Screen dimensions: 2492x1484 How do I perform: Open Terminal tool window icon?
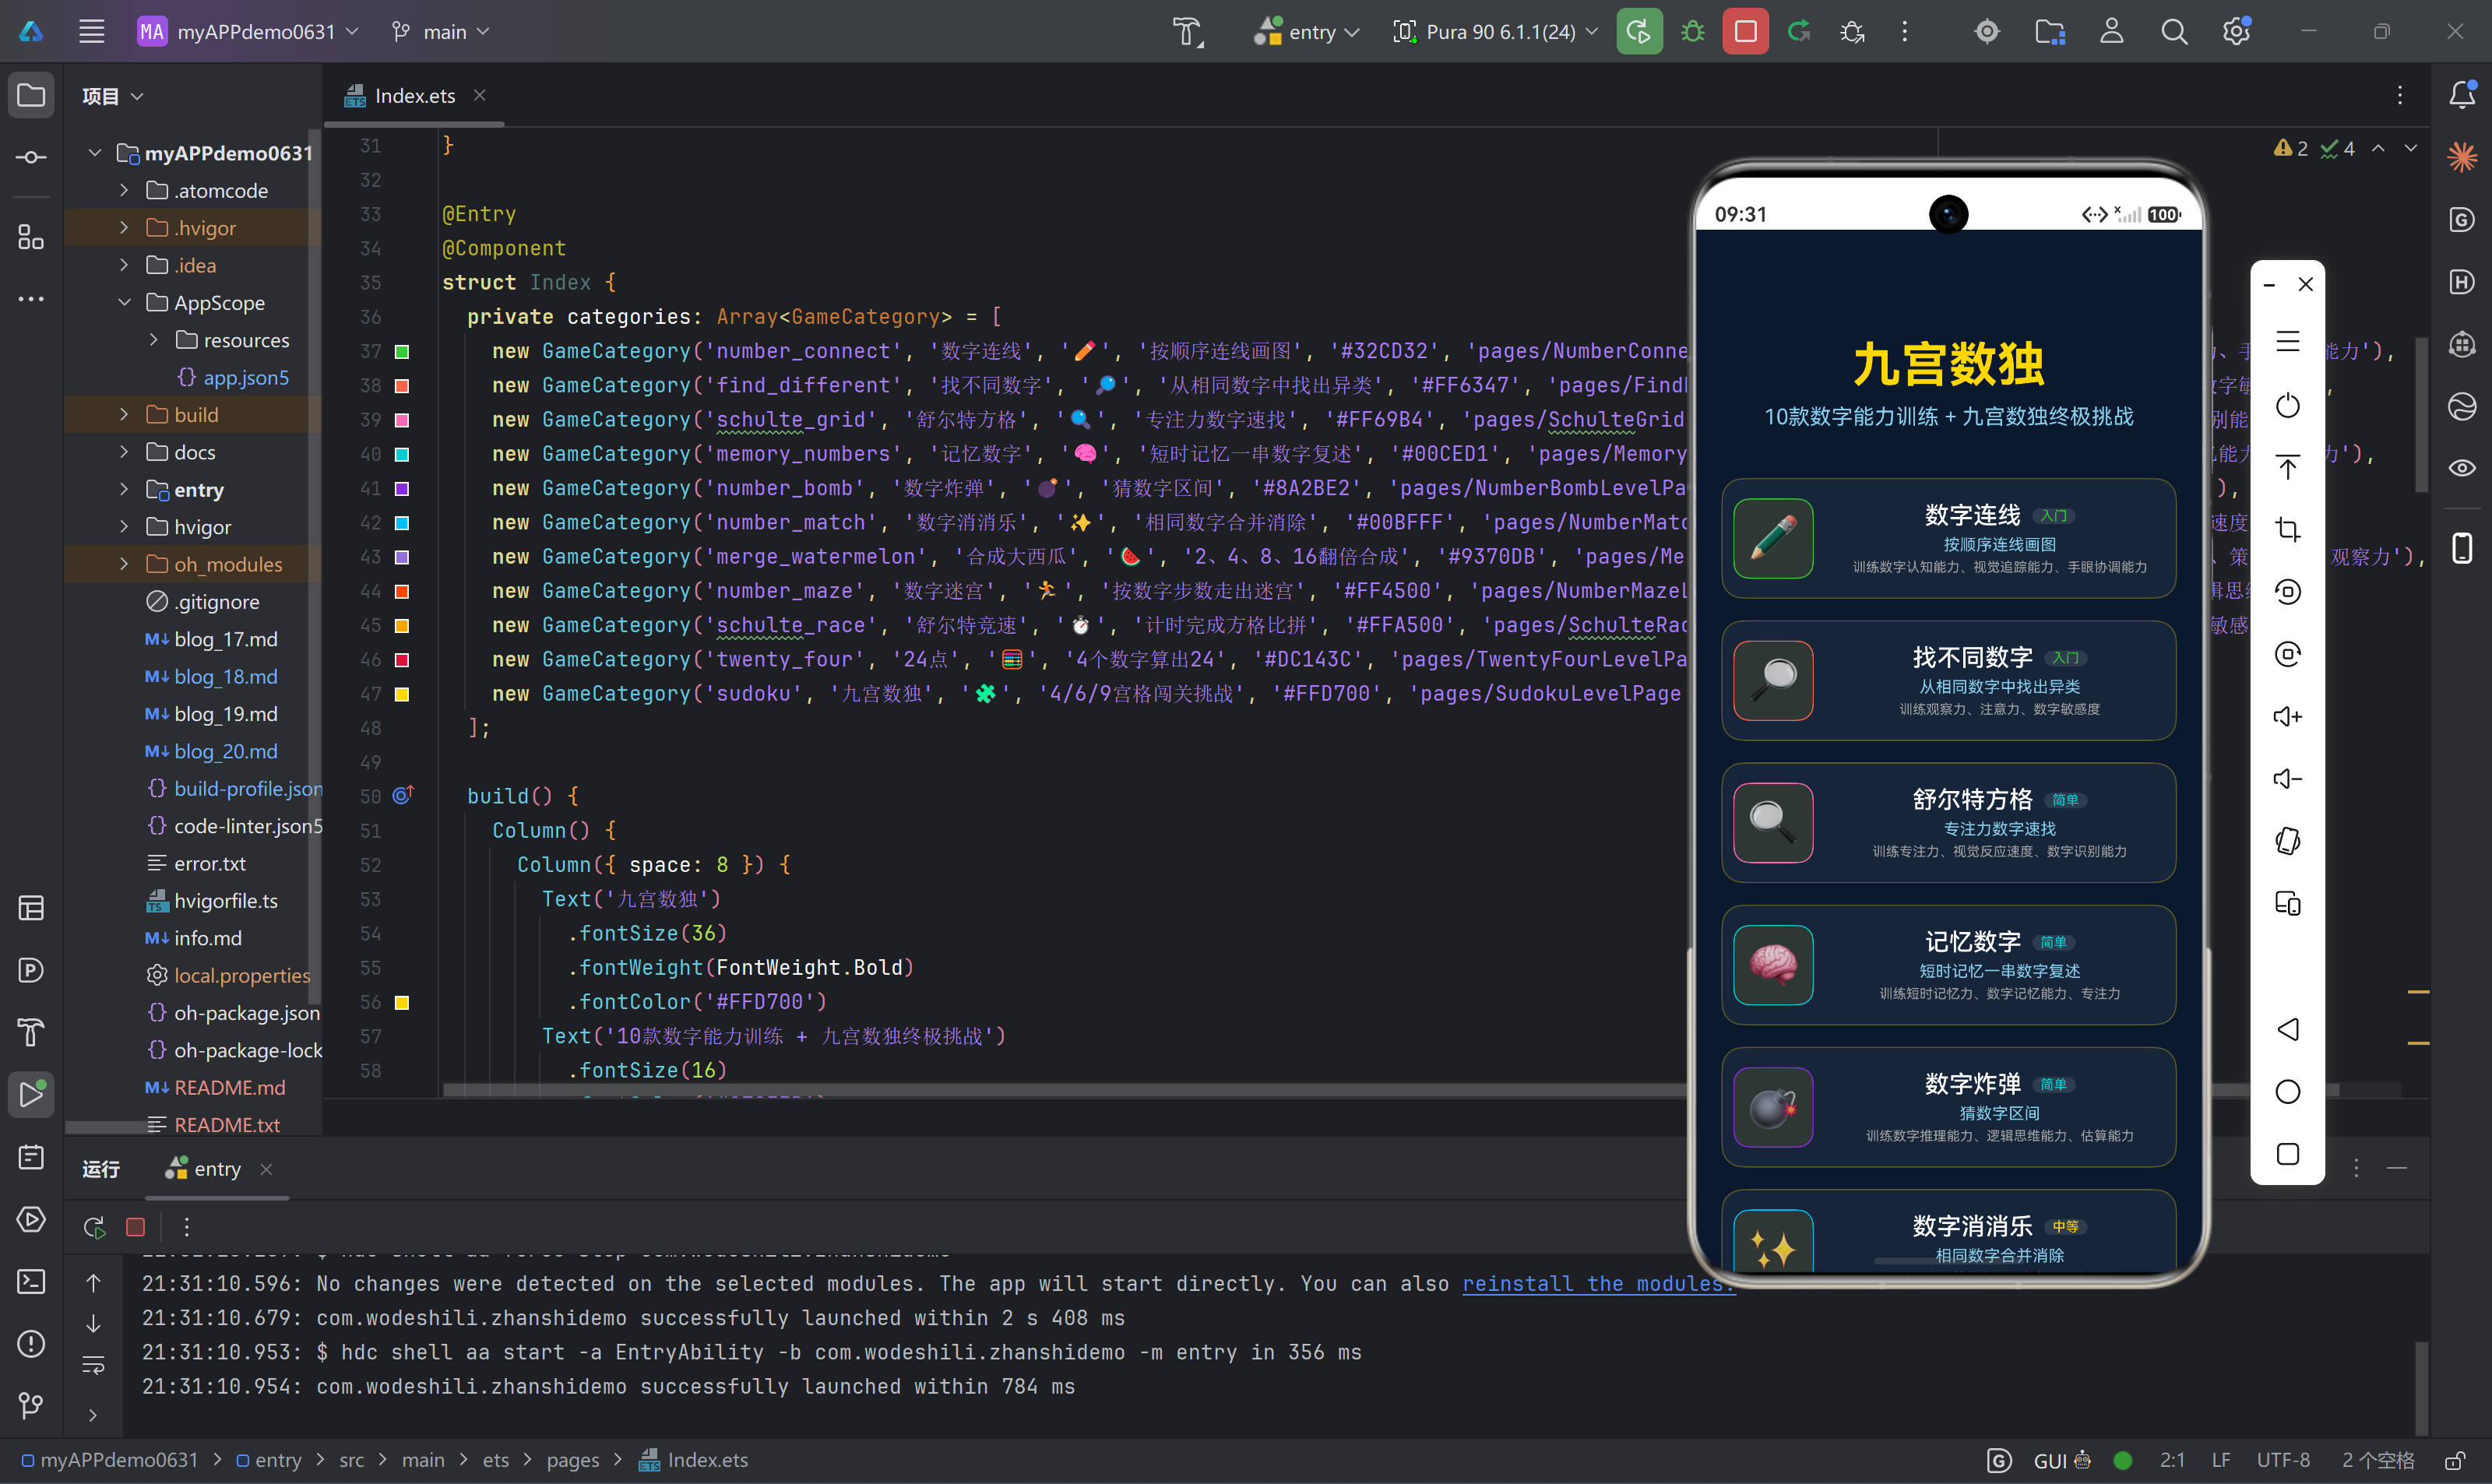(31, 1281)
